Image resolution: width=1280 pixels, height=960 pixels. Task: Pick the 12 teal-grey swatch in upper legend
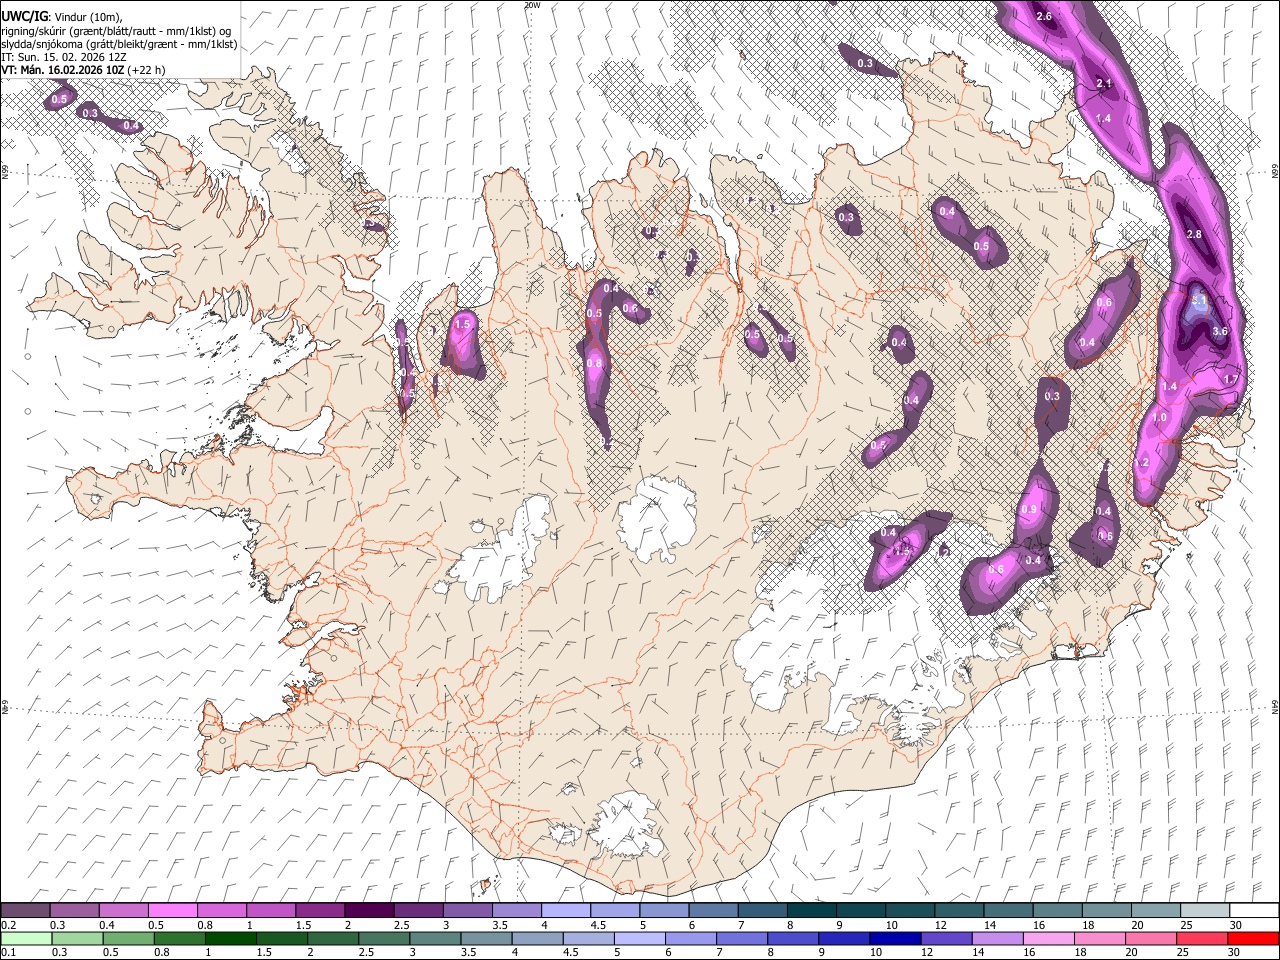tap(958, 910)
